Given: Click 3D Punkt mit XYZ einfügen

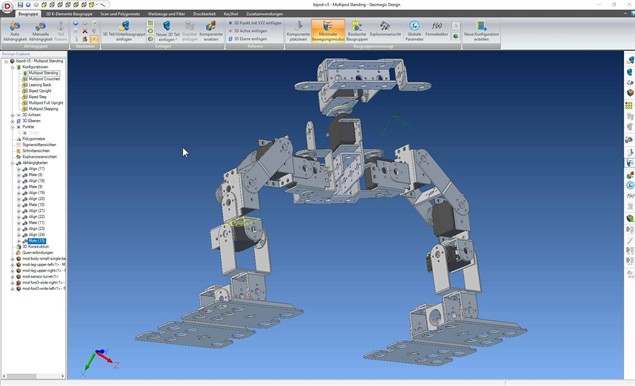Looking at the screenshot, I should click(255, 23).
